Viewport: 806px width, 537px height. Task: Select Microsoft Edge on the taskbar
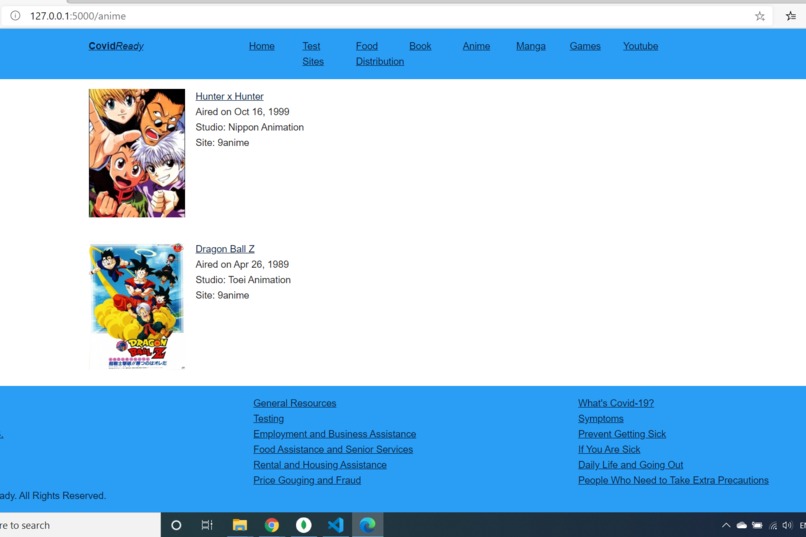[368, 525]
